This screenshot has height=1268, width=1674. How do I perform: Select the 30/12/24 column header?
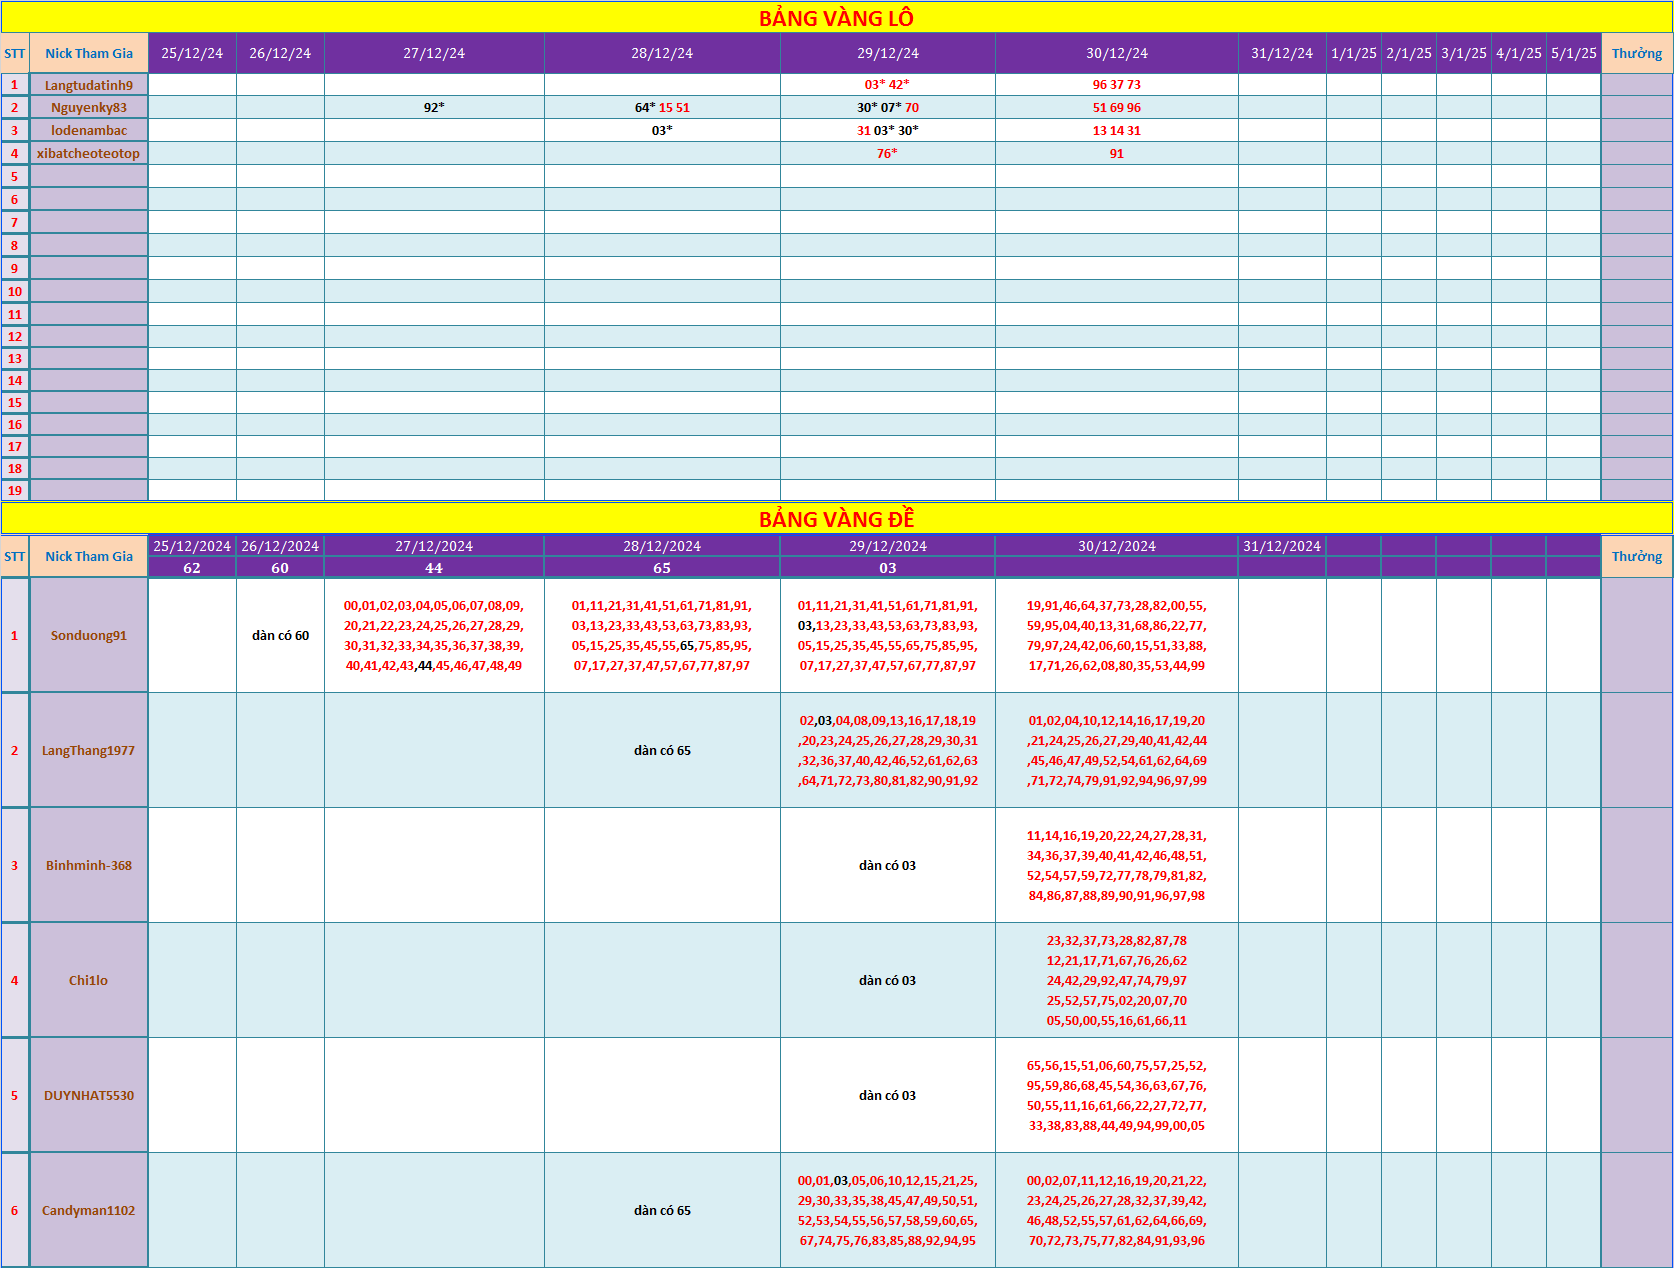(1117, 53)
